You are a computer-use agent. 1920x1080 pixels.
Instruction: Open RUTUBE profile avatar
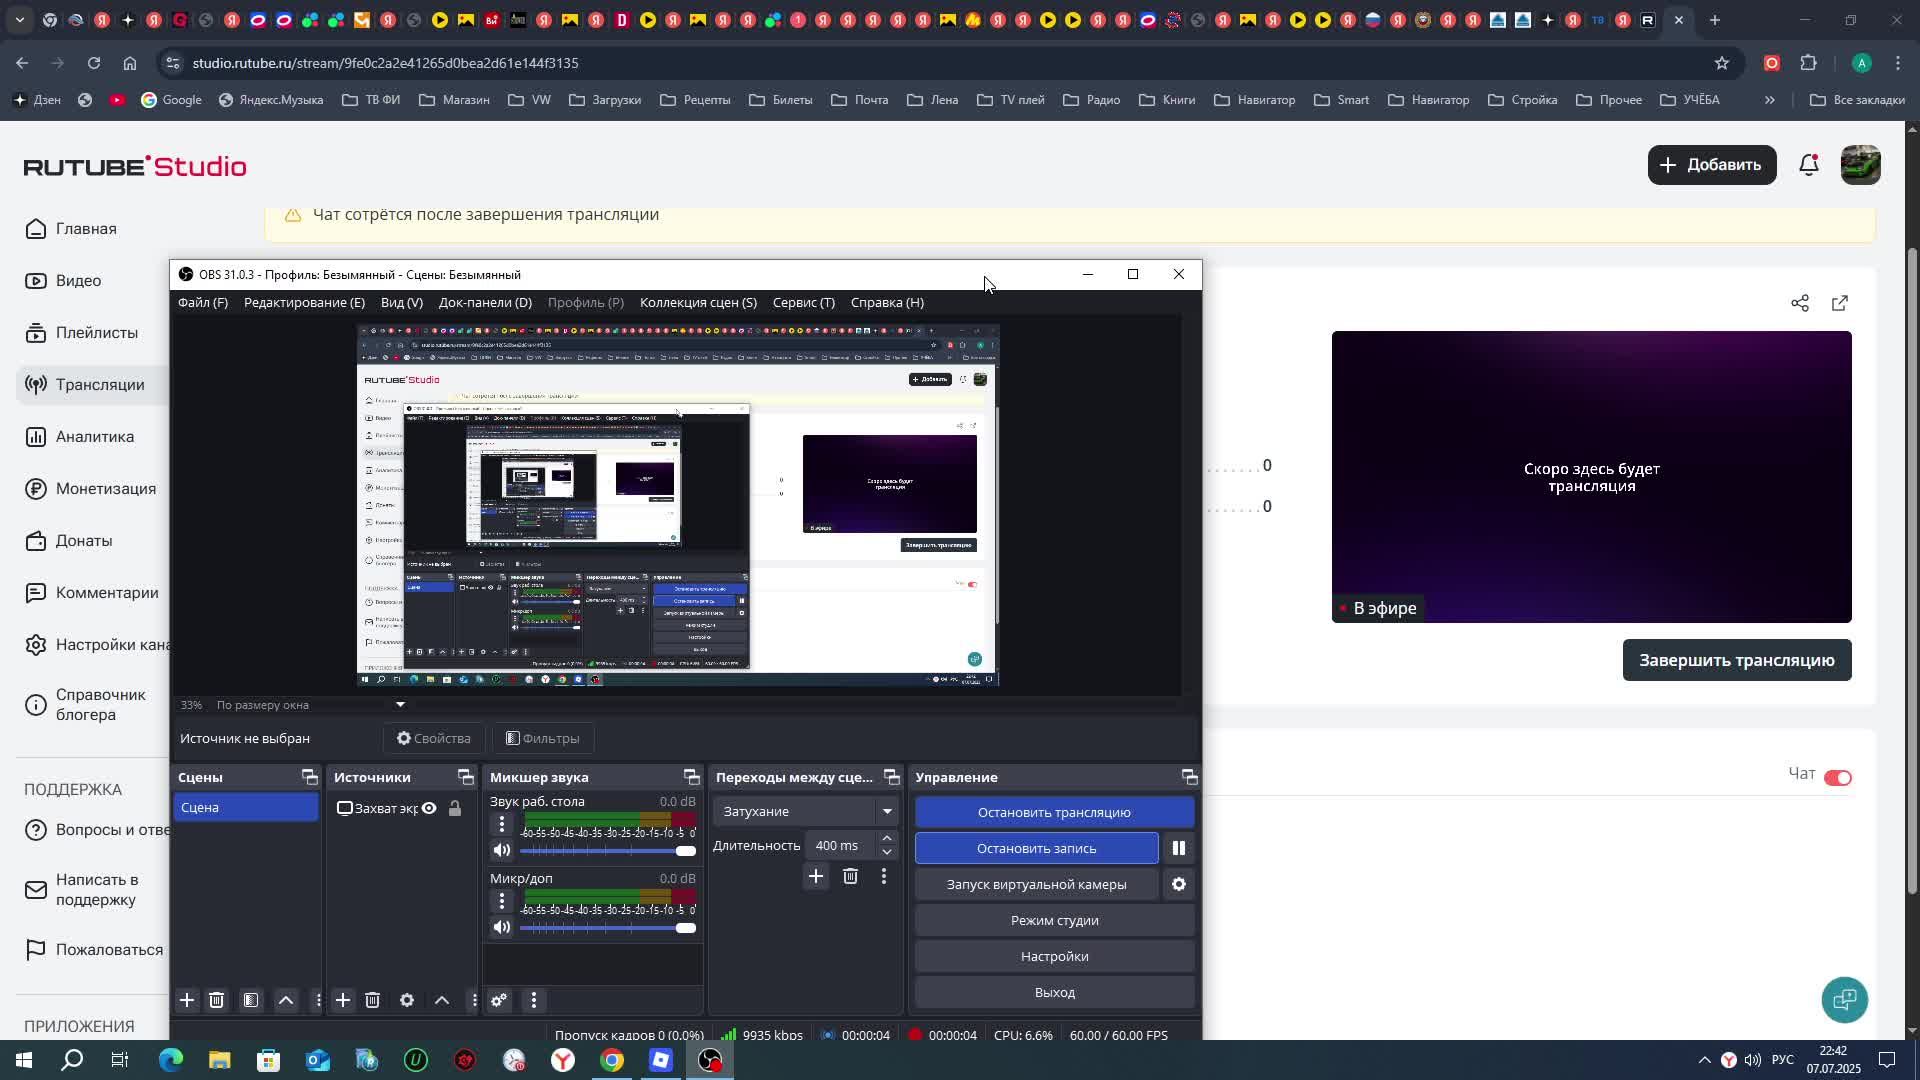1861,165
